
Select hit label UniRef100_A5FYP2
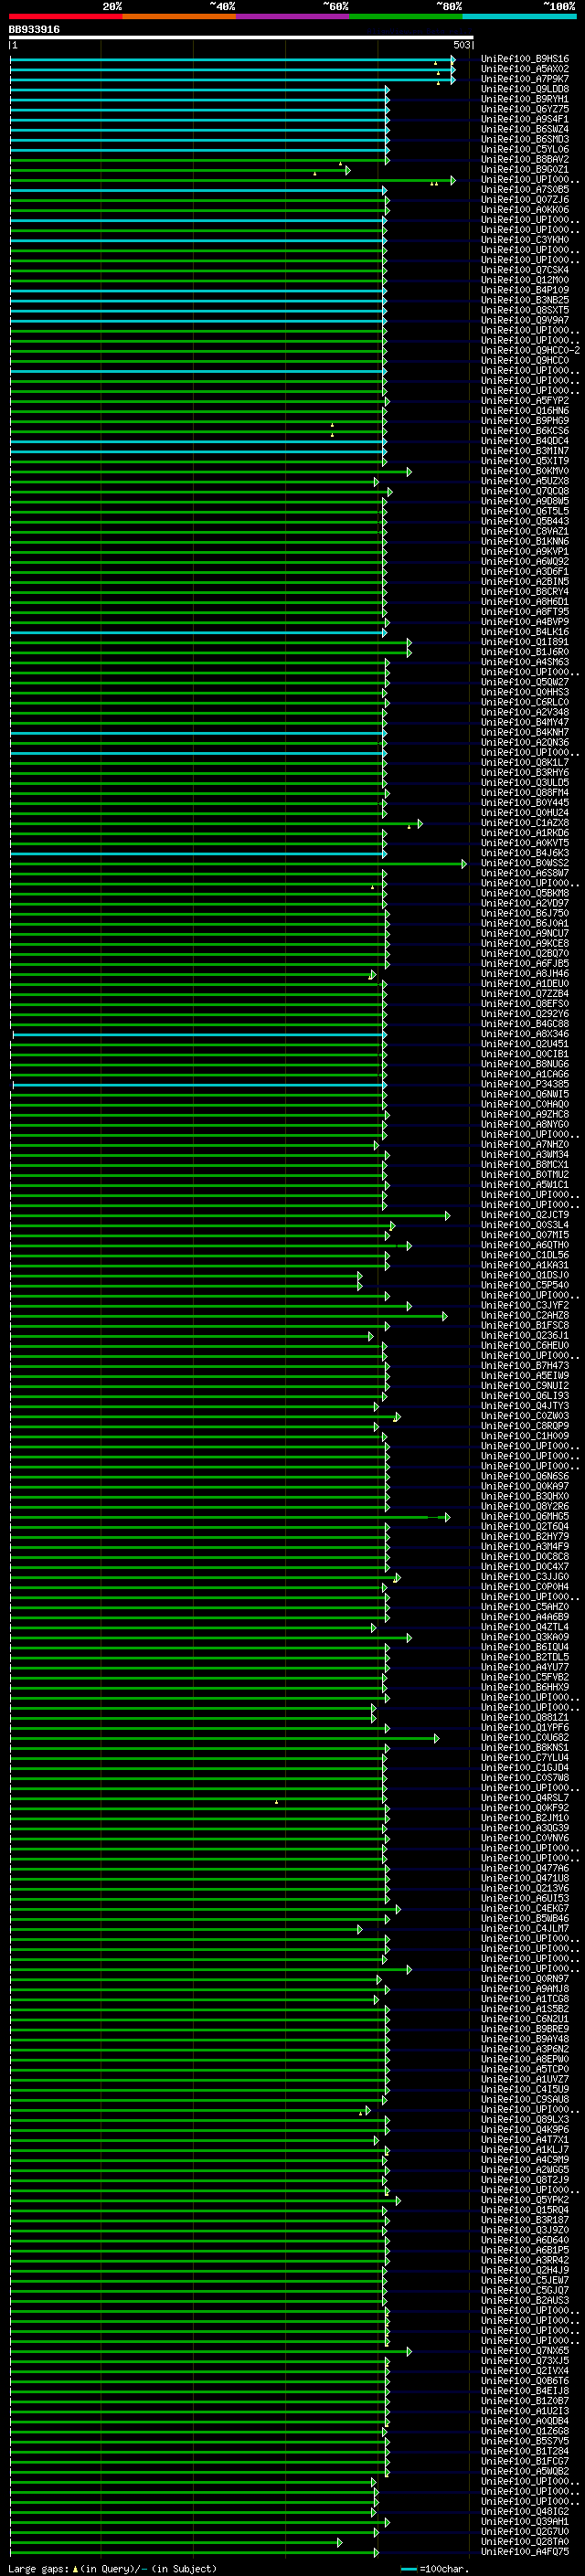(x=525, y=401)
